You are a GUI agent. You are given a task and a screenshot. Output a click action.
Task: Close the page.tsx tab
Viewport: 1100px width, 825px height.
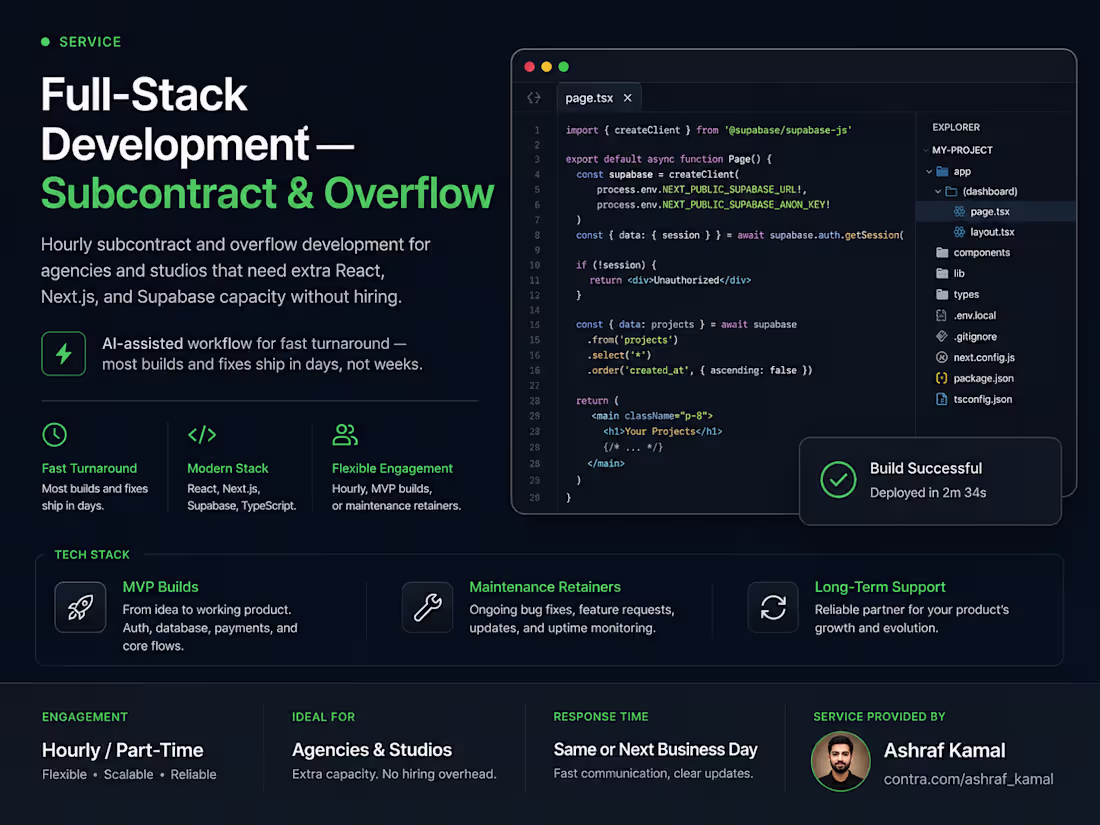click(x=628, y=98)
